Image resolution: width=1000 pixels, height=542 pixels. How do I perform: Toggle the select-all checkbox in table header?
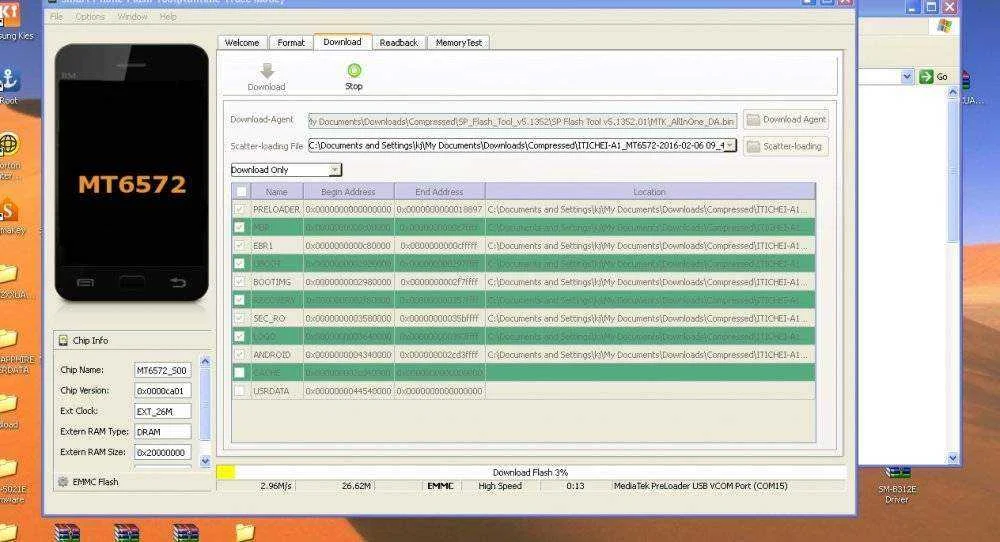click(x=241, y=191)
